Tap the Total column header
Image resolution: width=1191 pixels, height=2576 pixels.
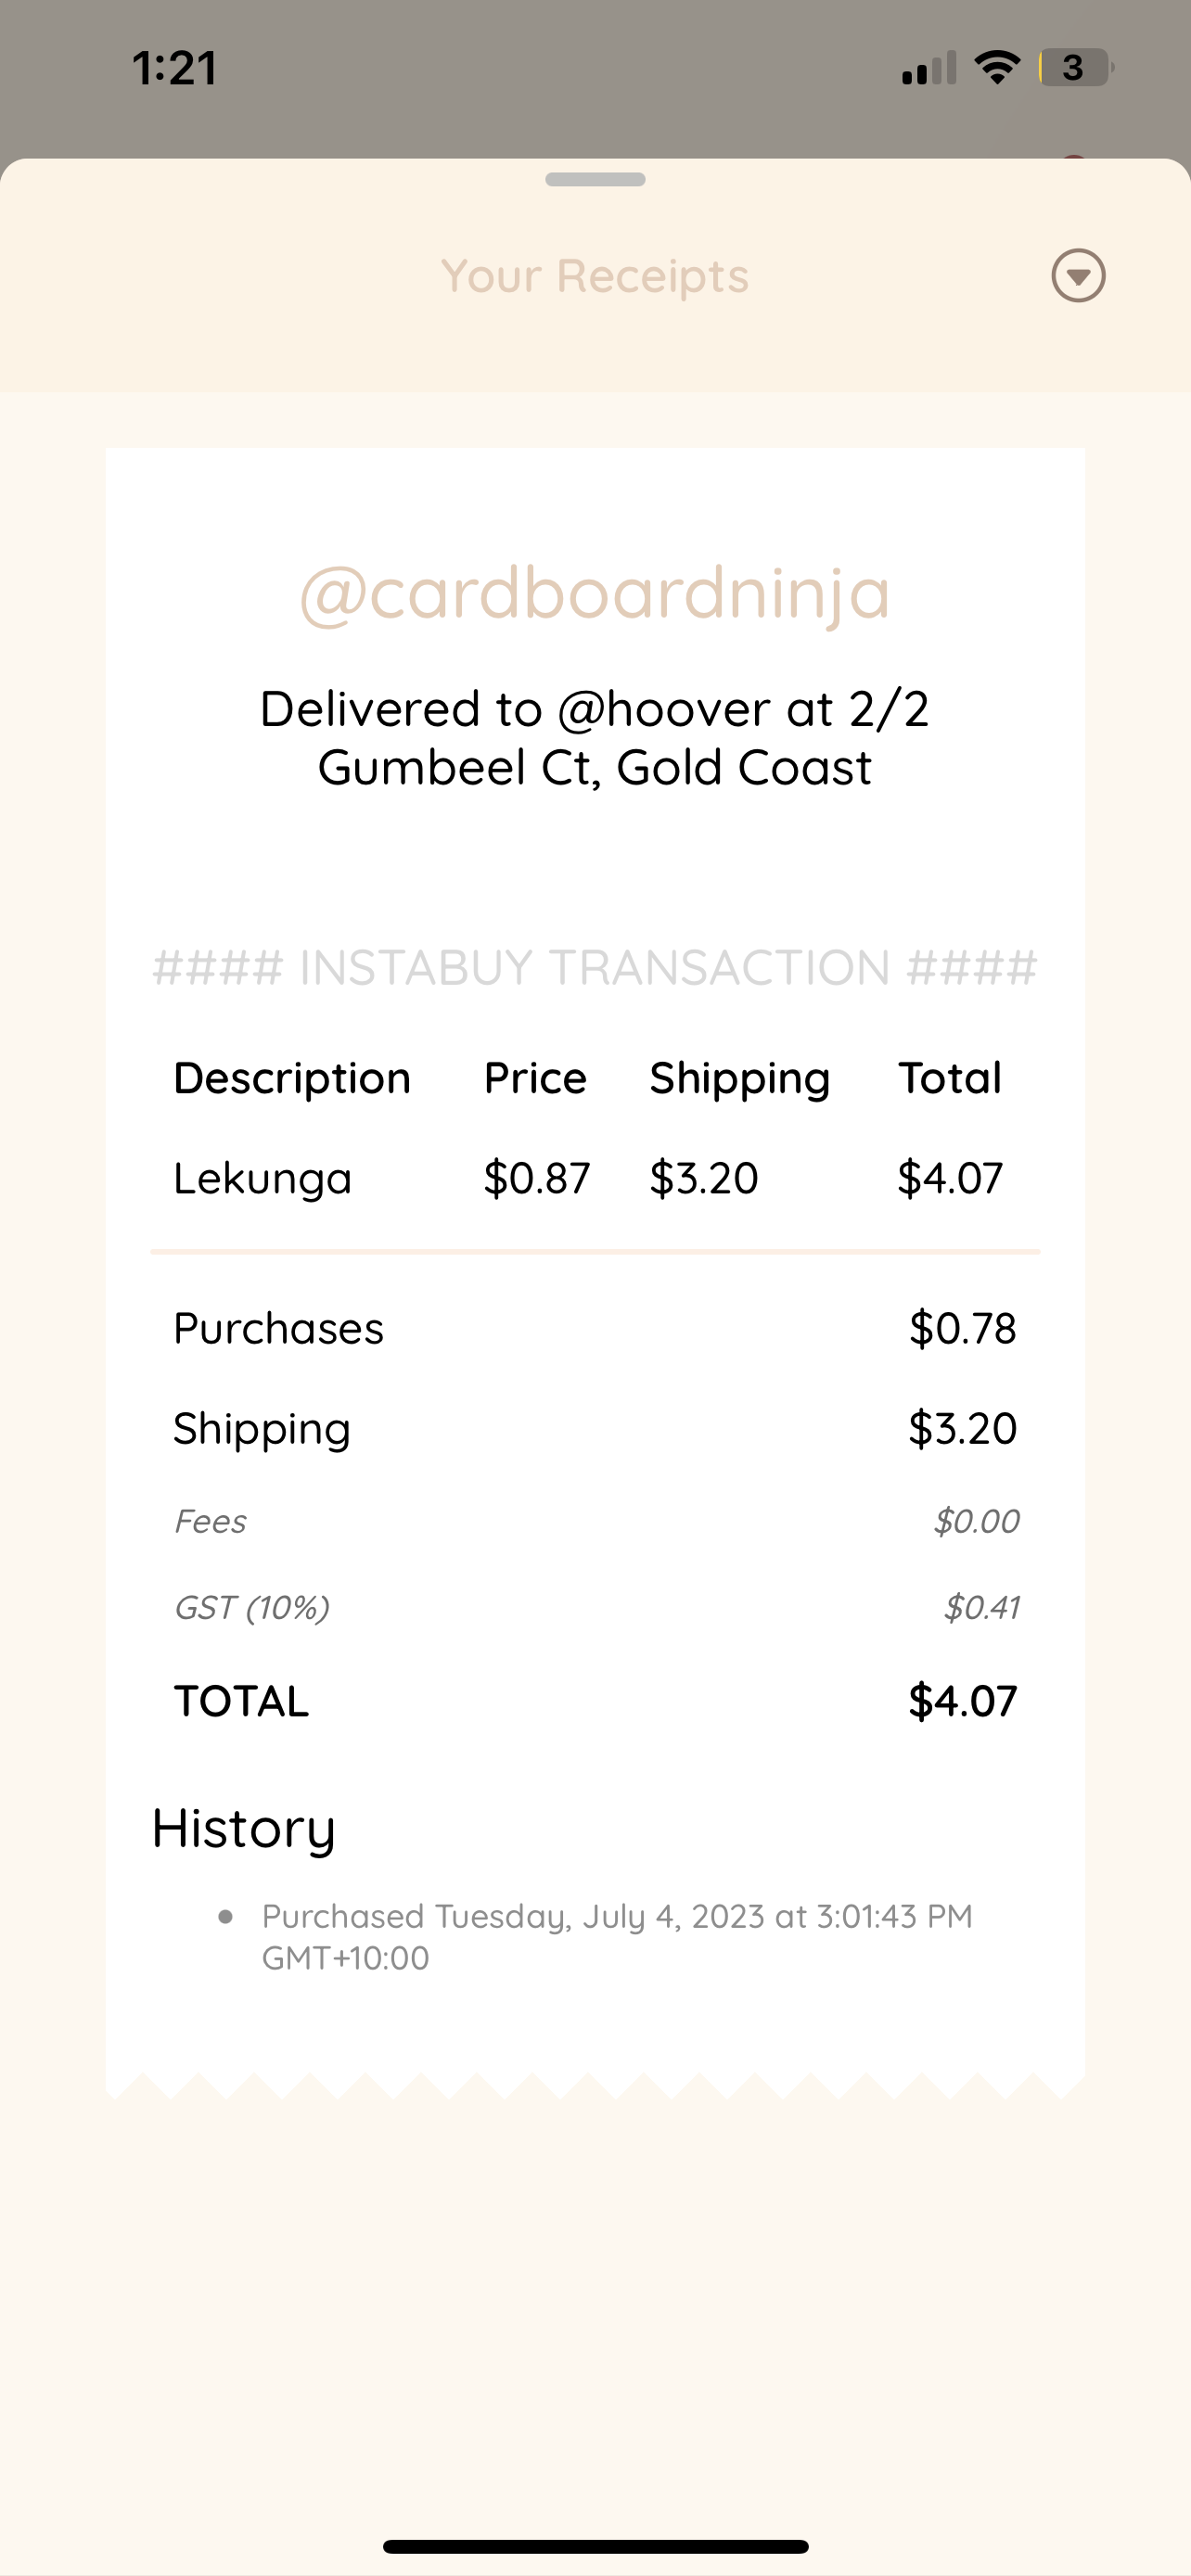tap(950, 1078)
